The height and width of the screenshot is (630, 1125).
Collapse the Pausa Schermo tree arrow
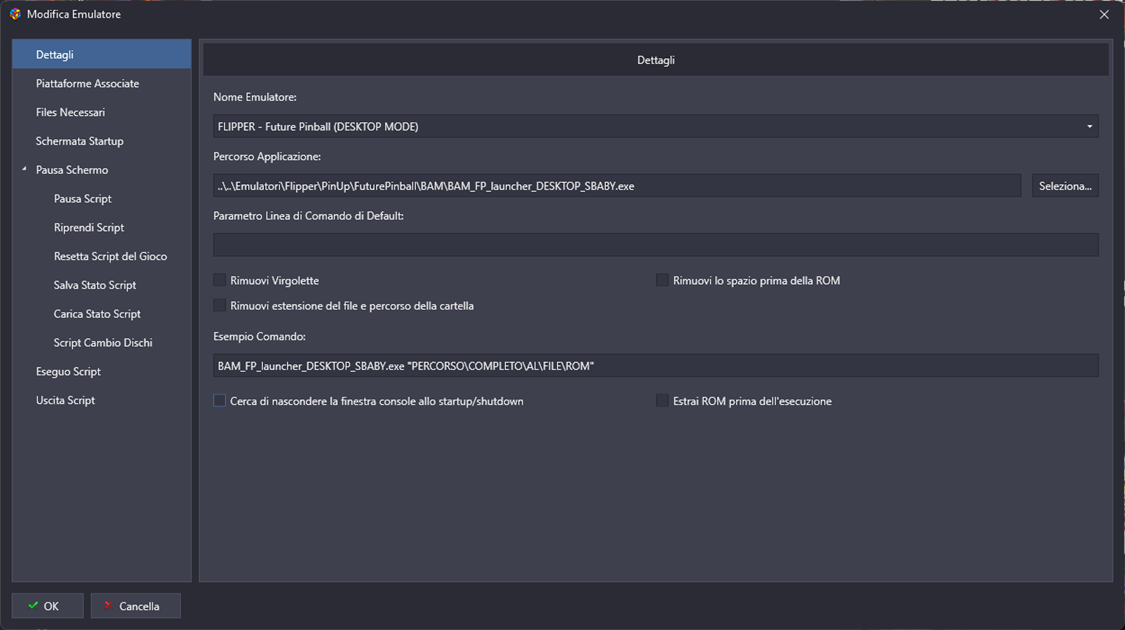tap(24, 169)
